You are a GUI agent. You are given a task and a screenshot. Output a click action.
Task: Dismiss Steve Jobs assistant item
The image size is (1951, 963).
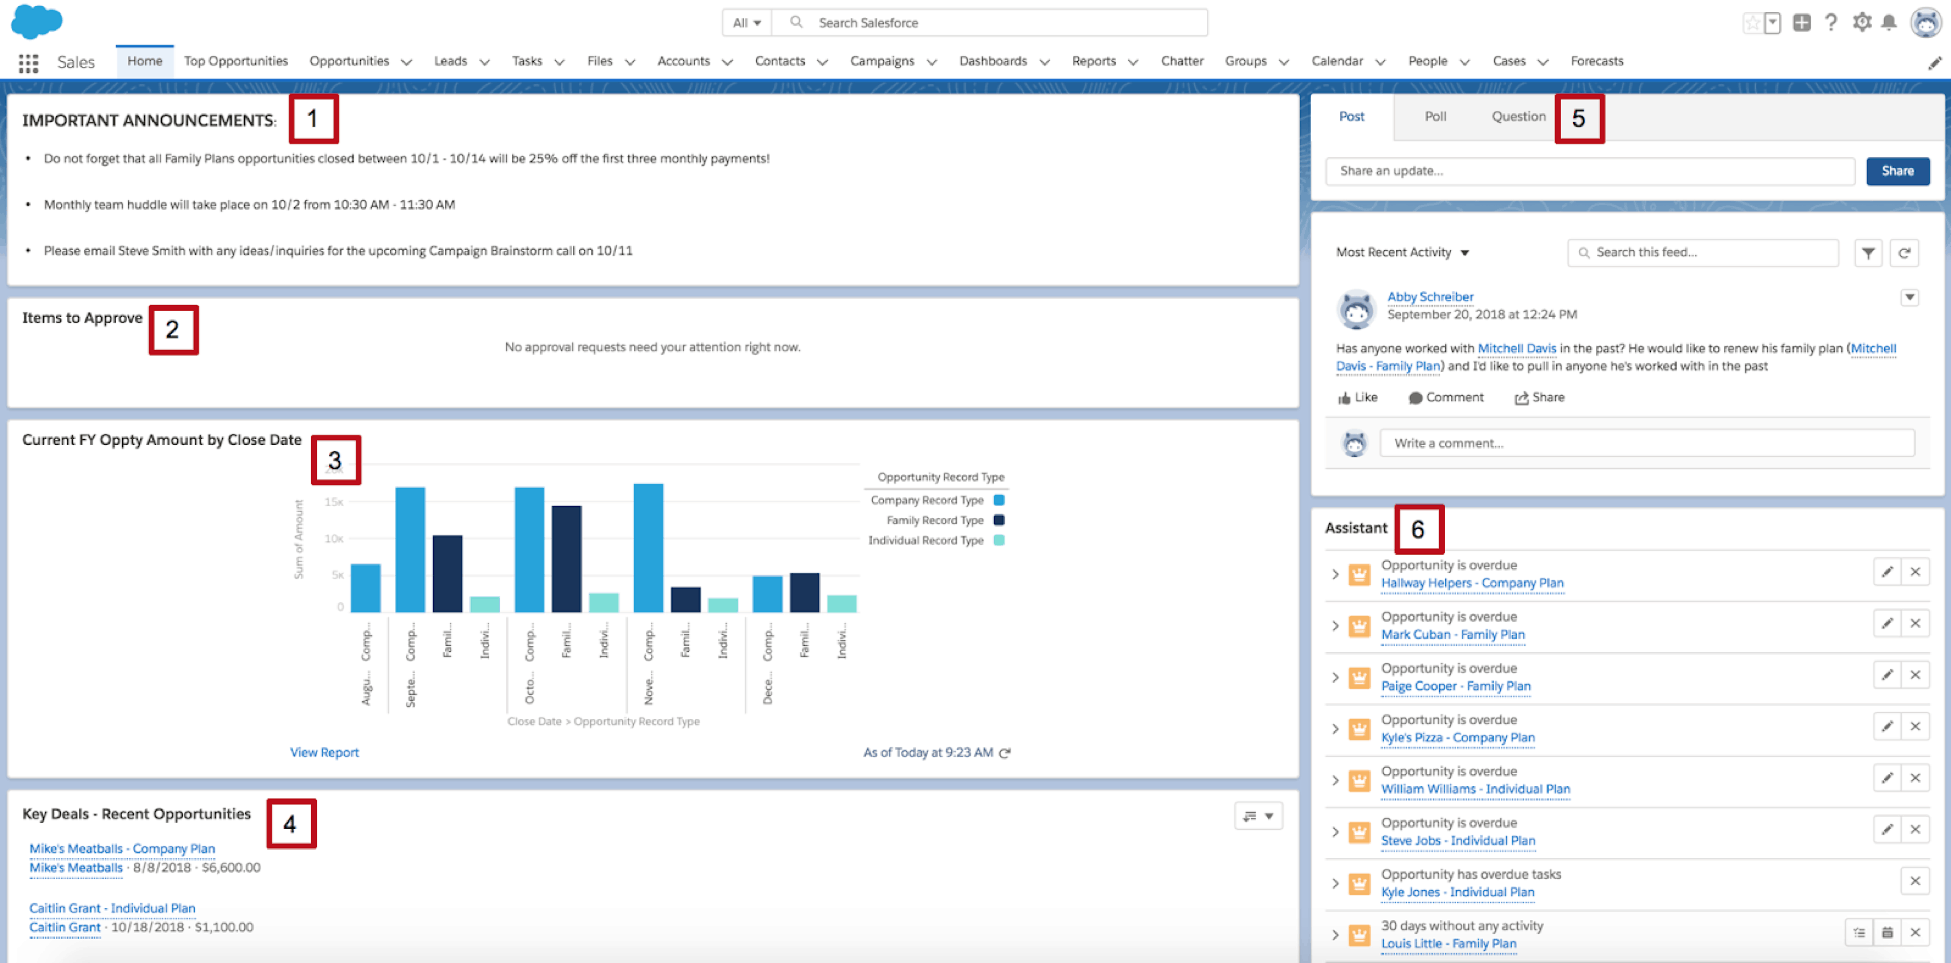(1915, 829)
